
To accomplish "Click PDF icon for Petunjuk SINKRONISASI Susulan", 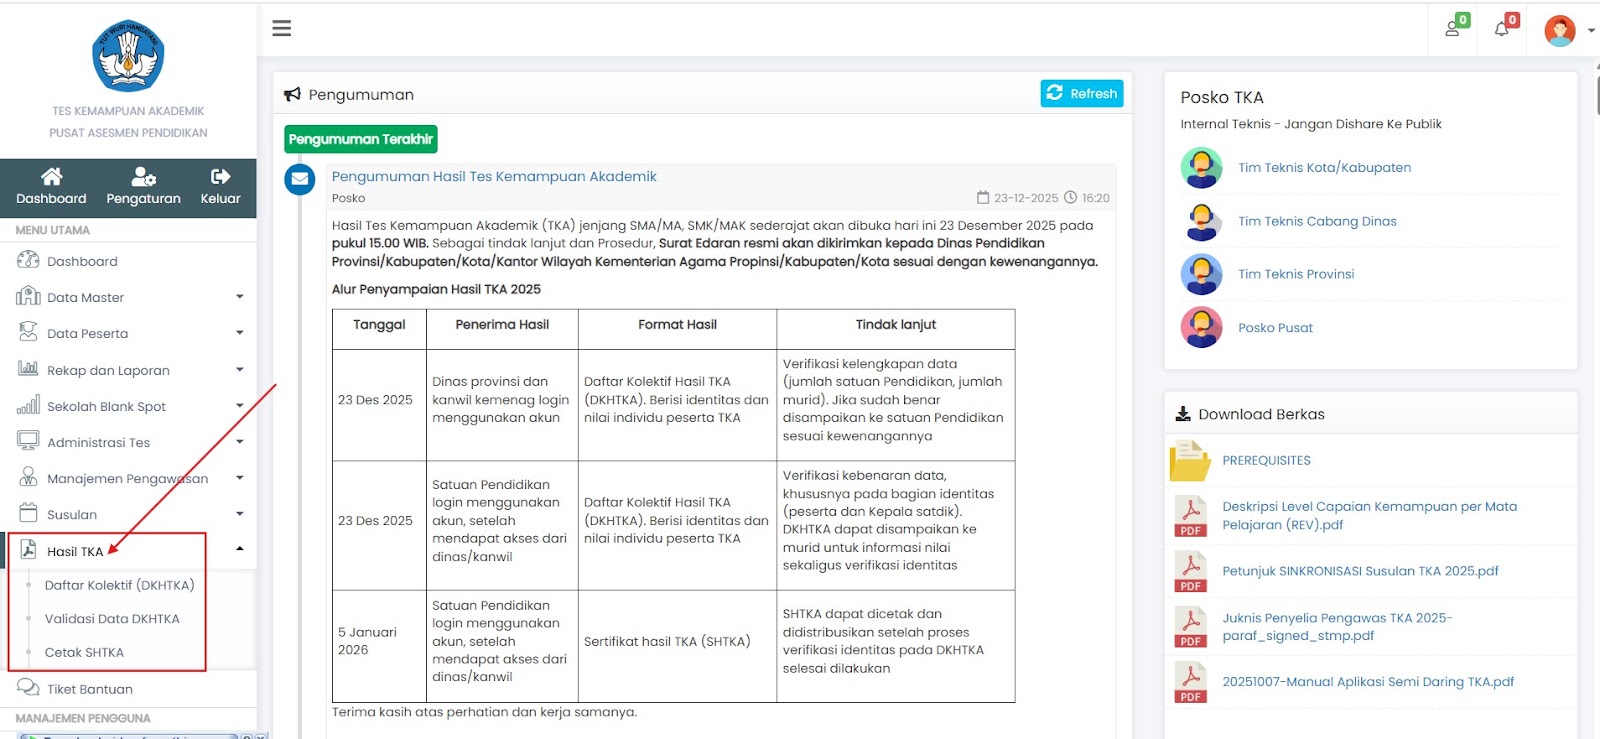I will pos(1190,572).
